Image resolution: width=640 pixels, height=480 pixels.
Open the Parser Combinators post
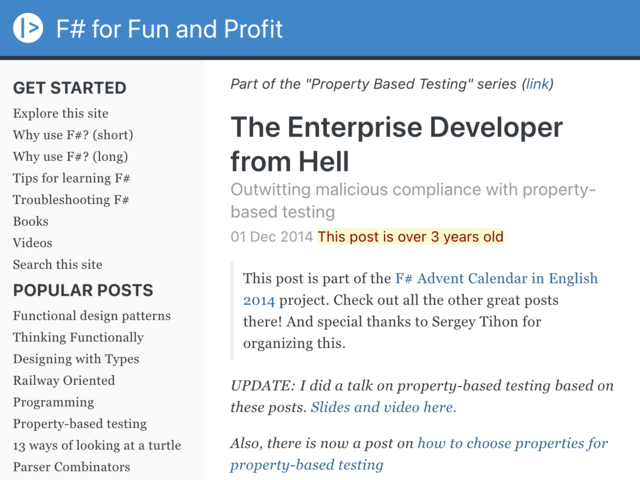click(x=72, y=467)
